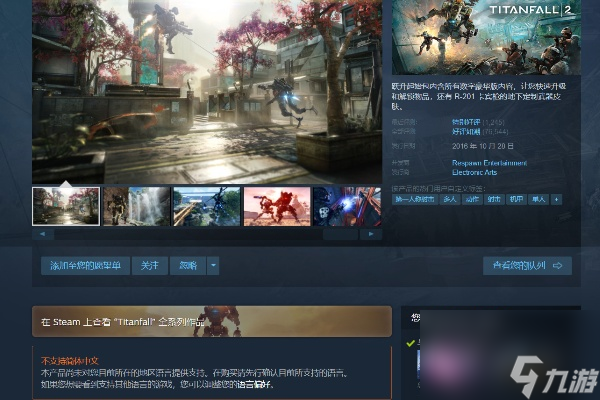600x400 pixels.
Task: Click the main gameplay screenshot
Action: [207, 92]
